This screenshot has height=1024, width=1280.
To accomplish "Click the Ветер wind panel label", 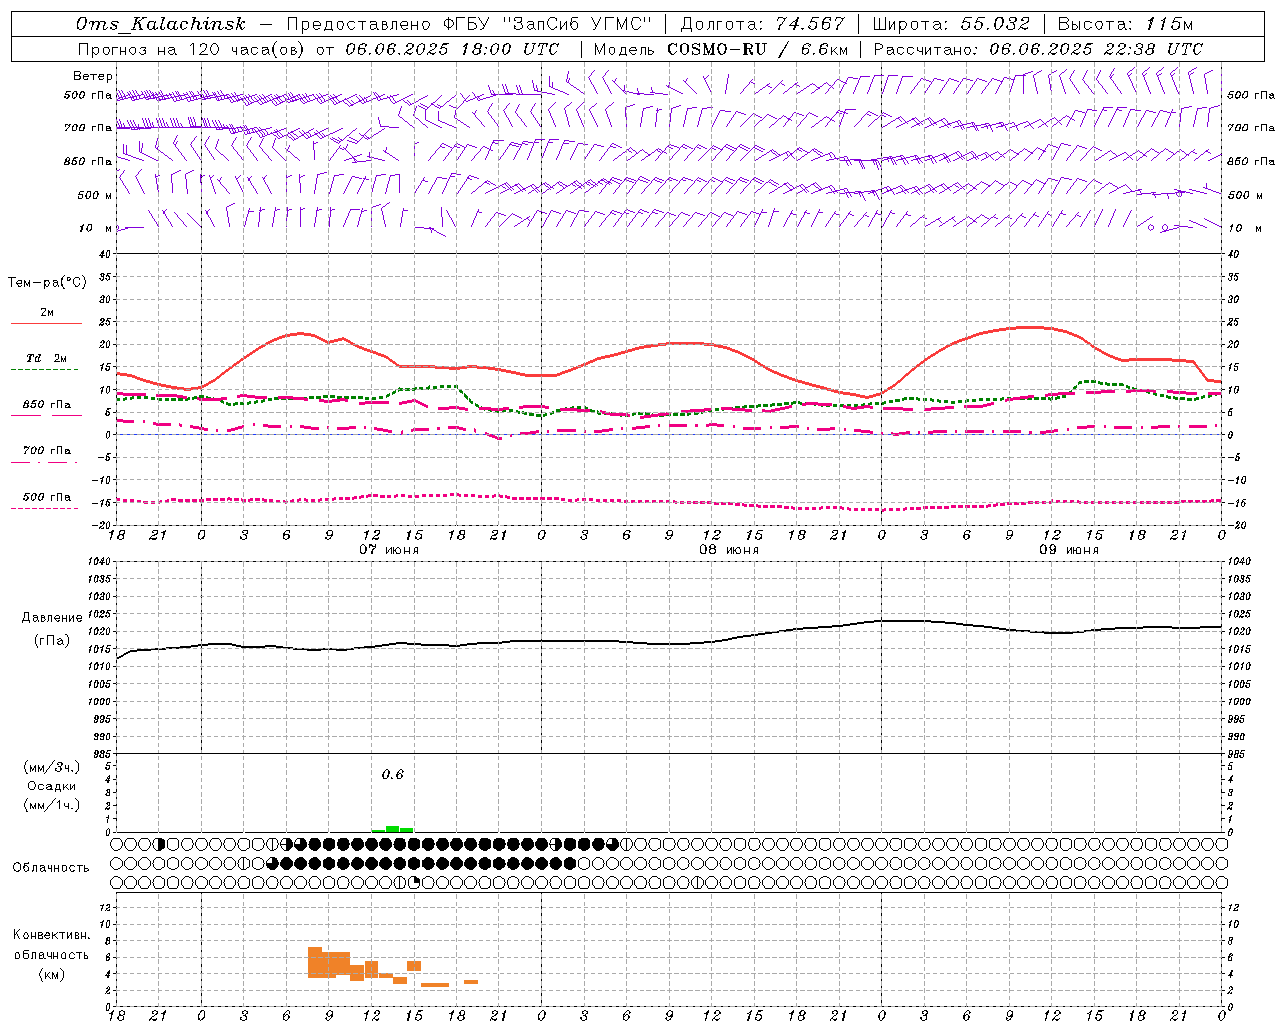I will [92, 76].
